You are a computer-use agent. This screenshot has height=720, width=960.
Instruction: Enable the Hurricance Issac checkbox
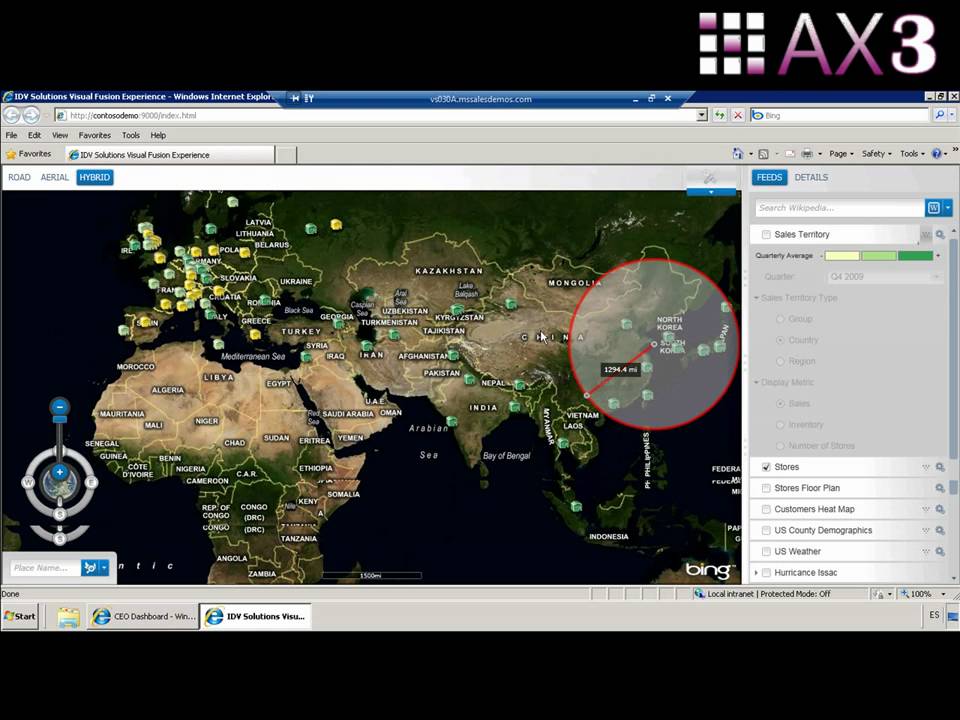point(766,572)
